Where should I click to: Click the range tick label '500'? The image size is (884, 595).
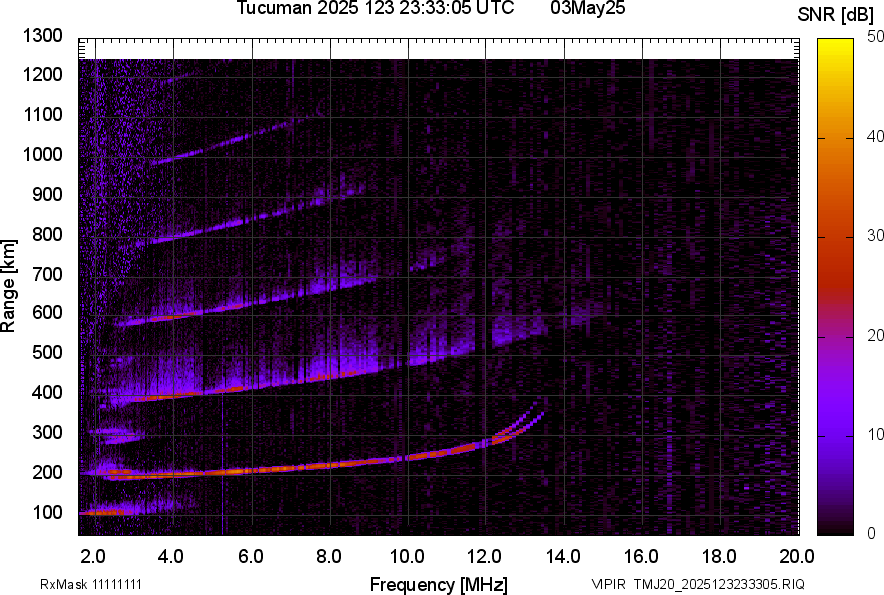pos(47,352)
